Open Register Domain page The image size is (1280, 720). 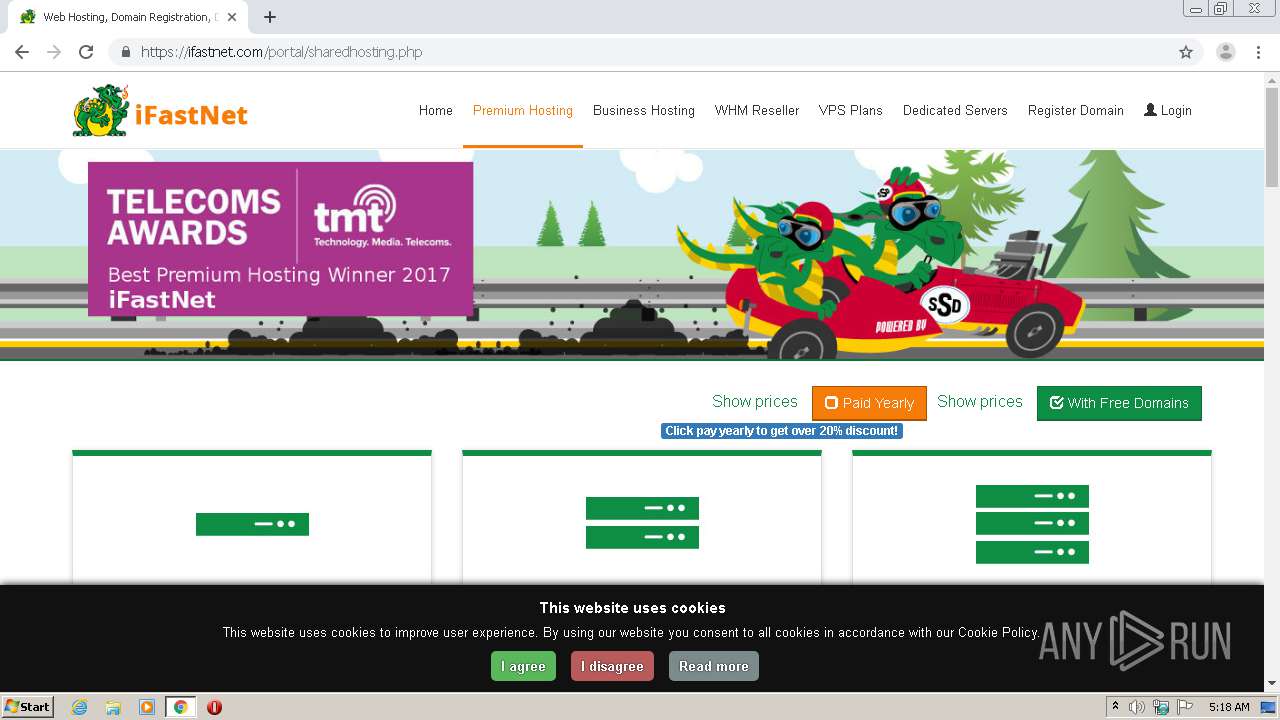1076,110
